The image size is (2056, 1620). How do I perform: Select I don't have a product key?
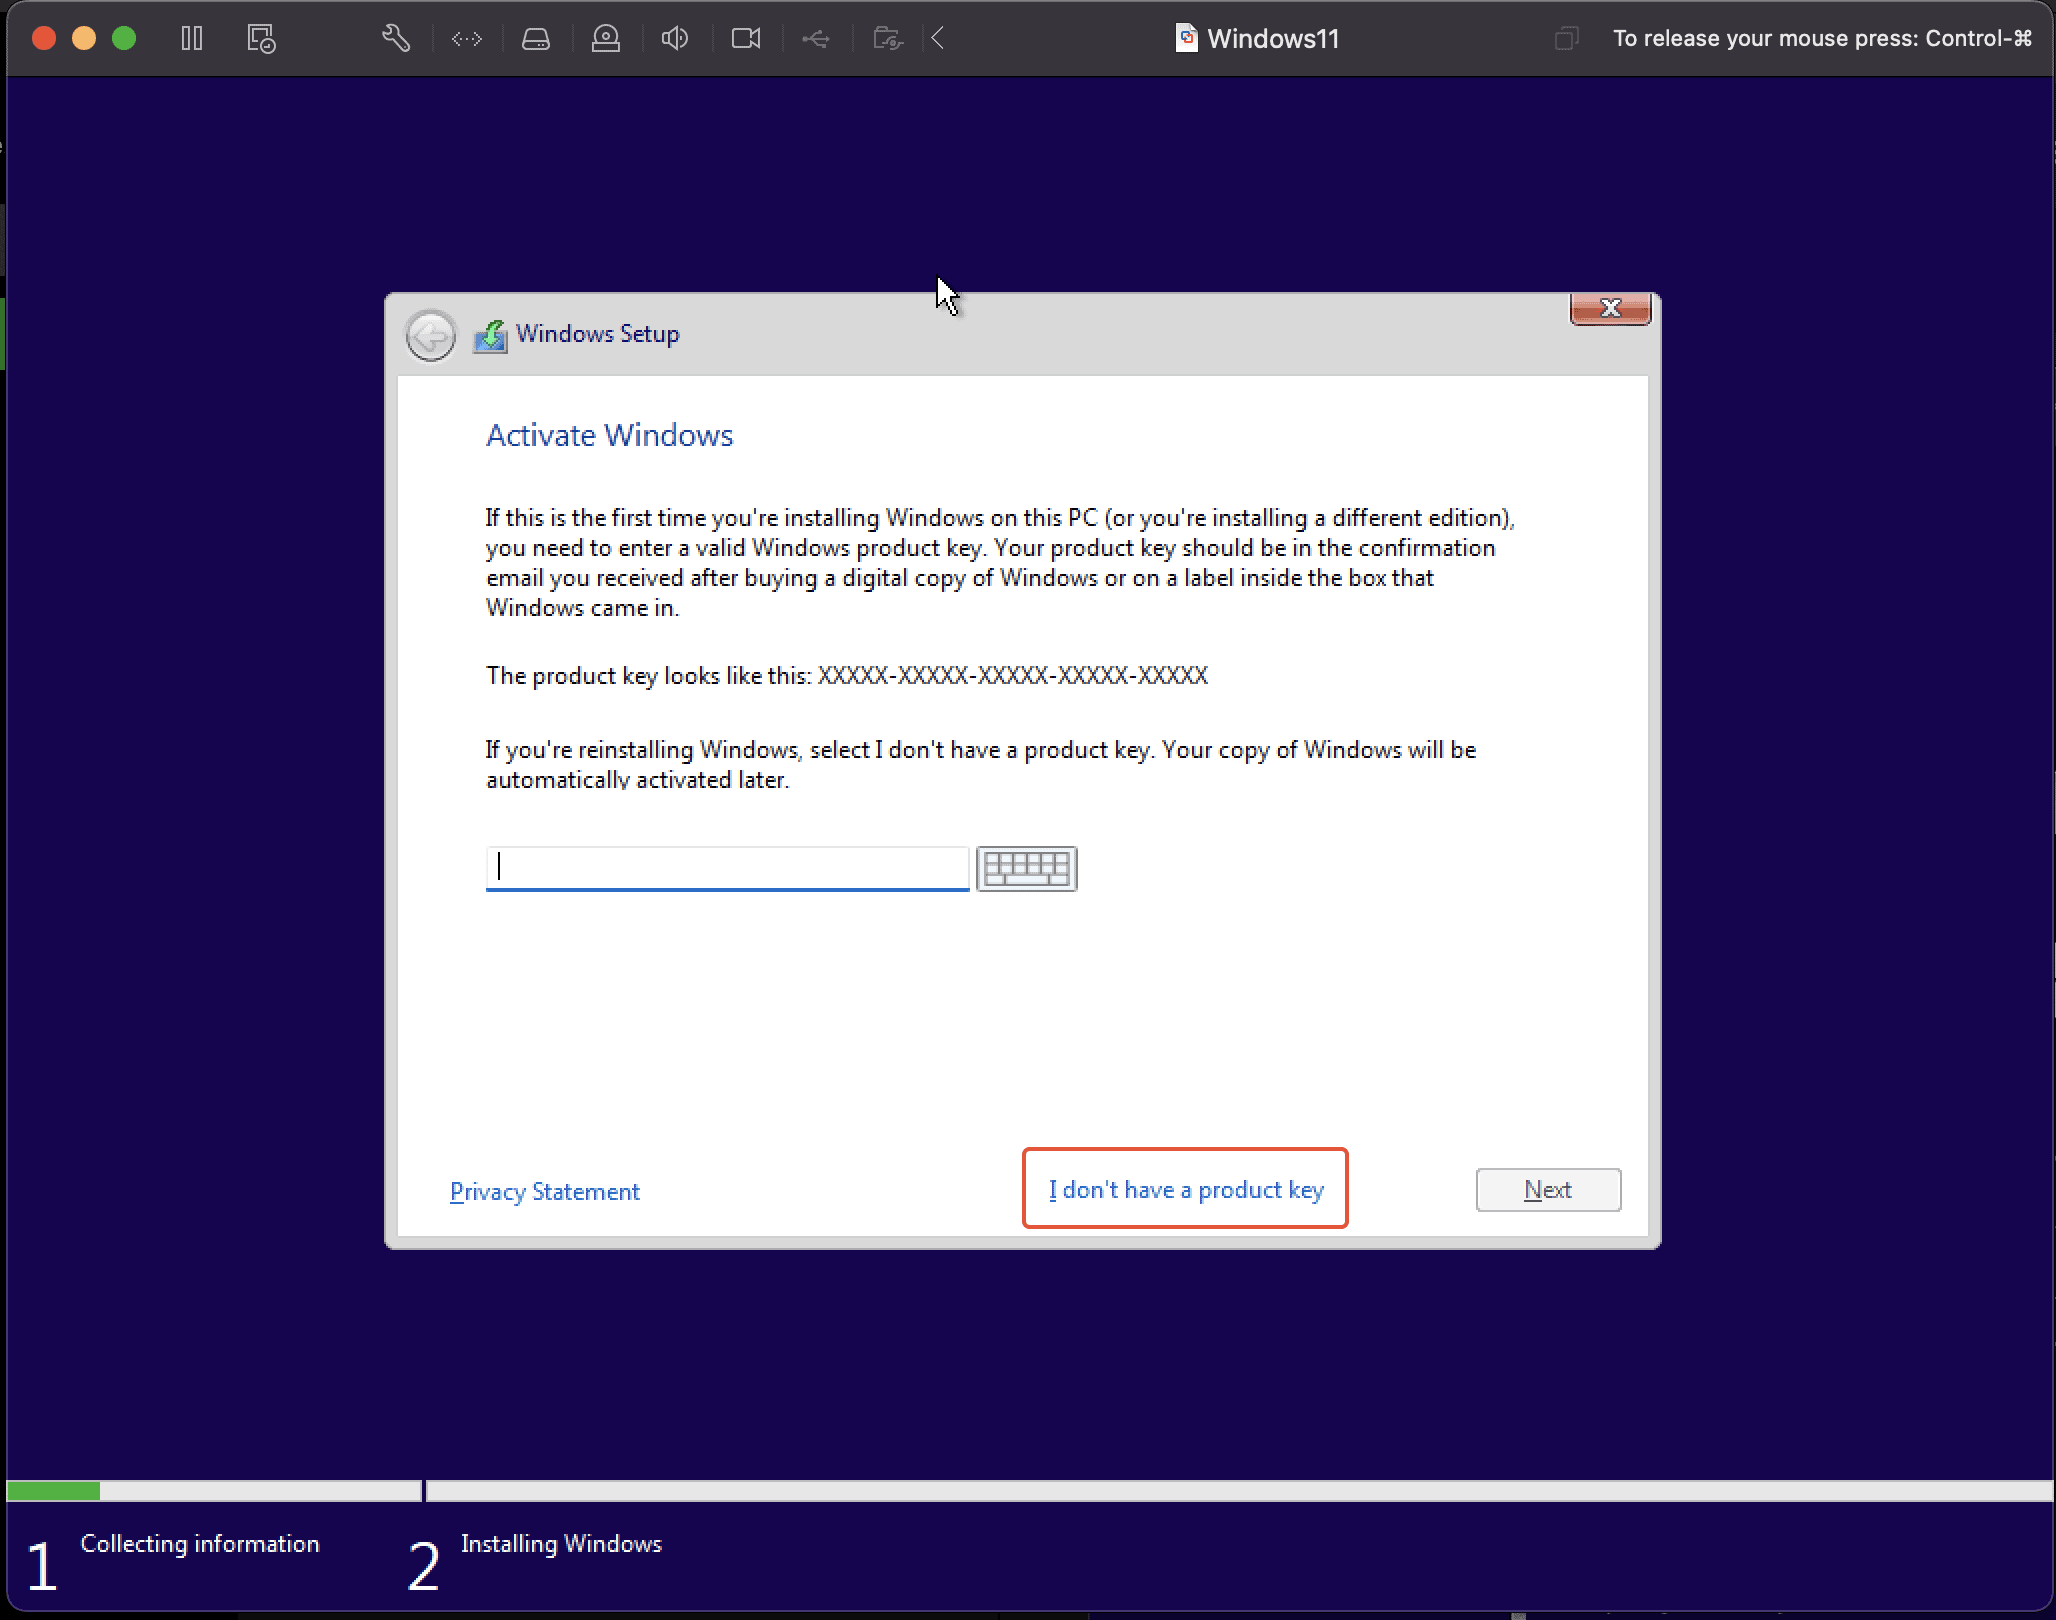tap(1186, 1190)
